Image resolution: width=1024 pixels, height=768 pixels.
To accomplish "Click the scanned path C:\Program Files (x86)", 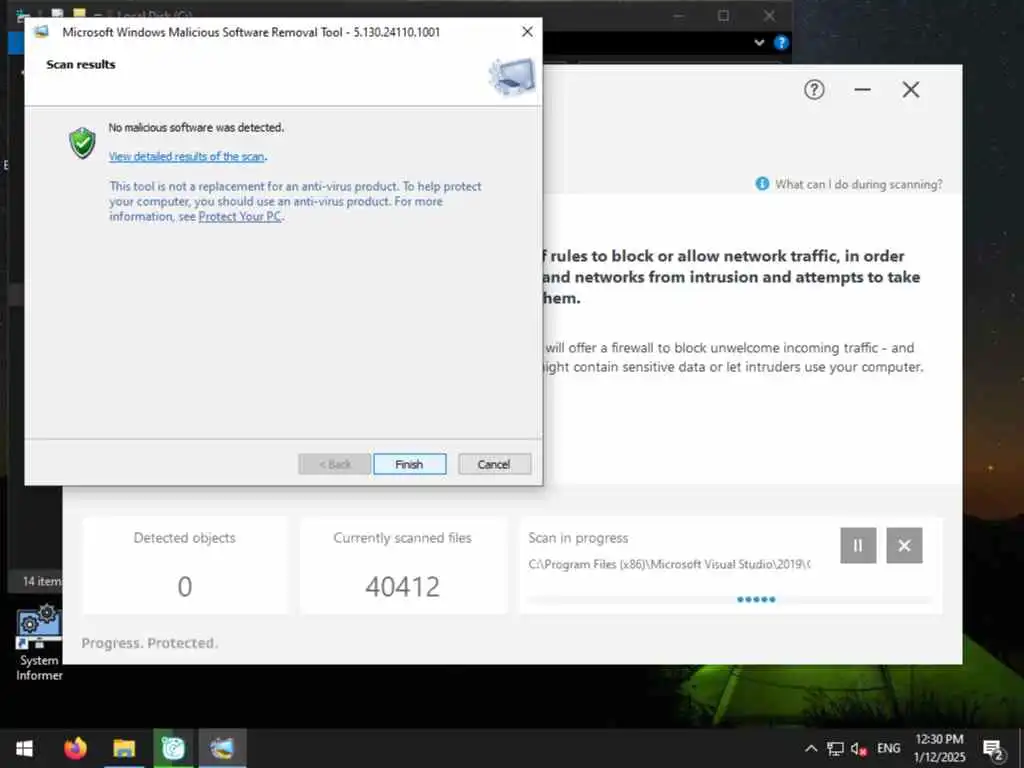I will 669,564.
